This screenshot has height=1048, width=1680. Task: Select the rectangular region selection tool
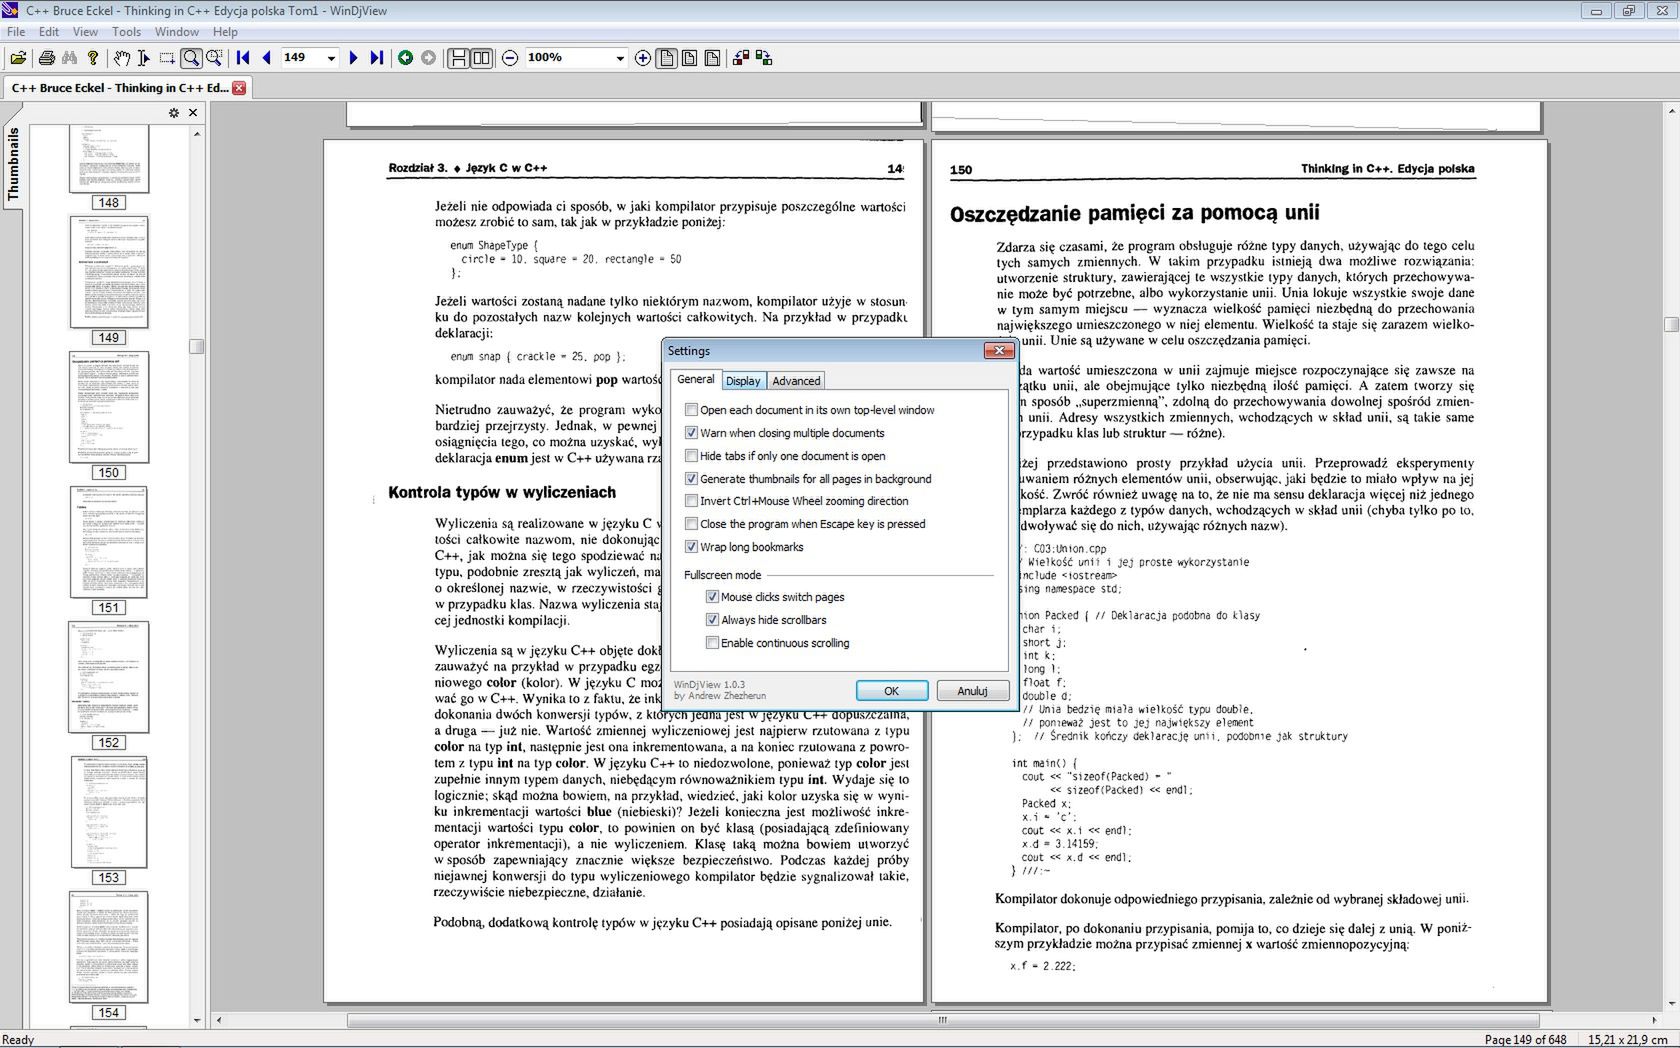click(x=167, y=58)
